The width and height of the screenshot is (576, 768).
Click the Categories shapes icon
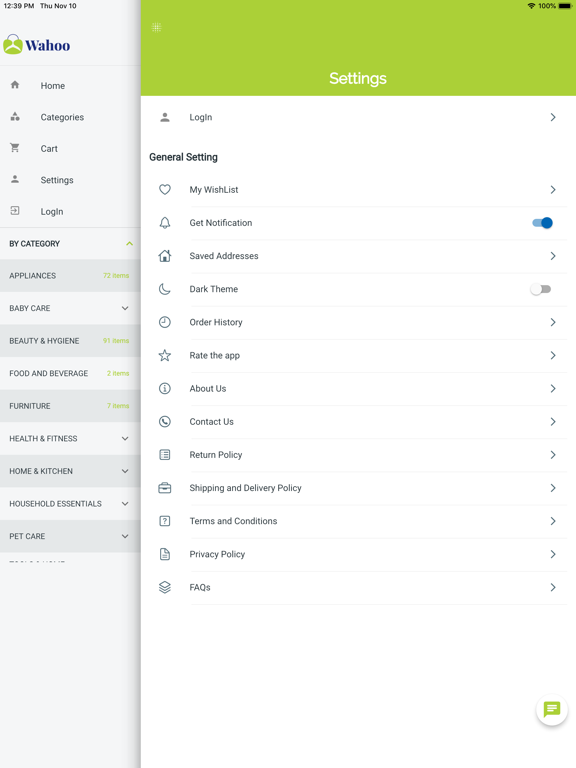(15, 117)
